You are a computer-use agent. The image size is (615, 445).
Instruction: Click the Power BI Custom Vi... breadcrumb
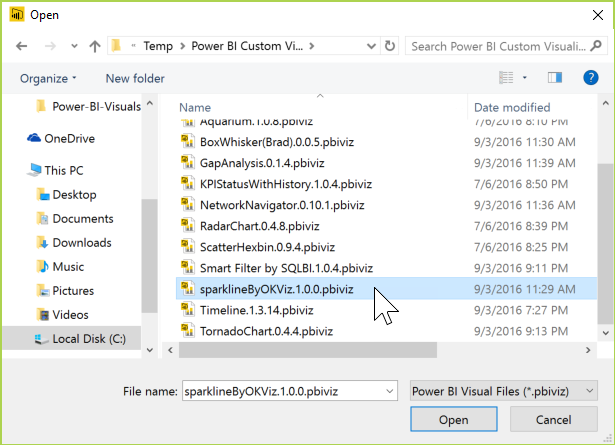[247, 46]
